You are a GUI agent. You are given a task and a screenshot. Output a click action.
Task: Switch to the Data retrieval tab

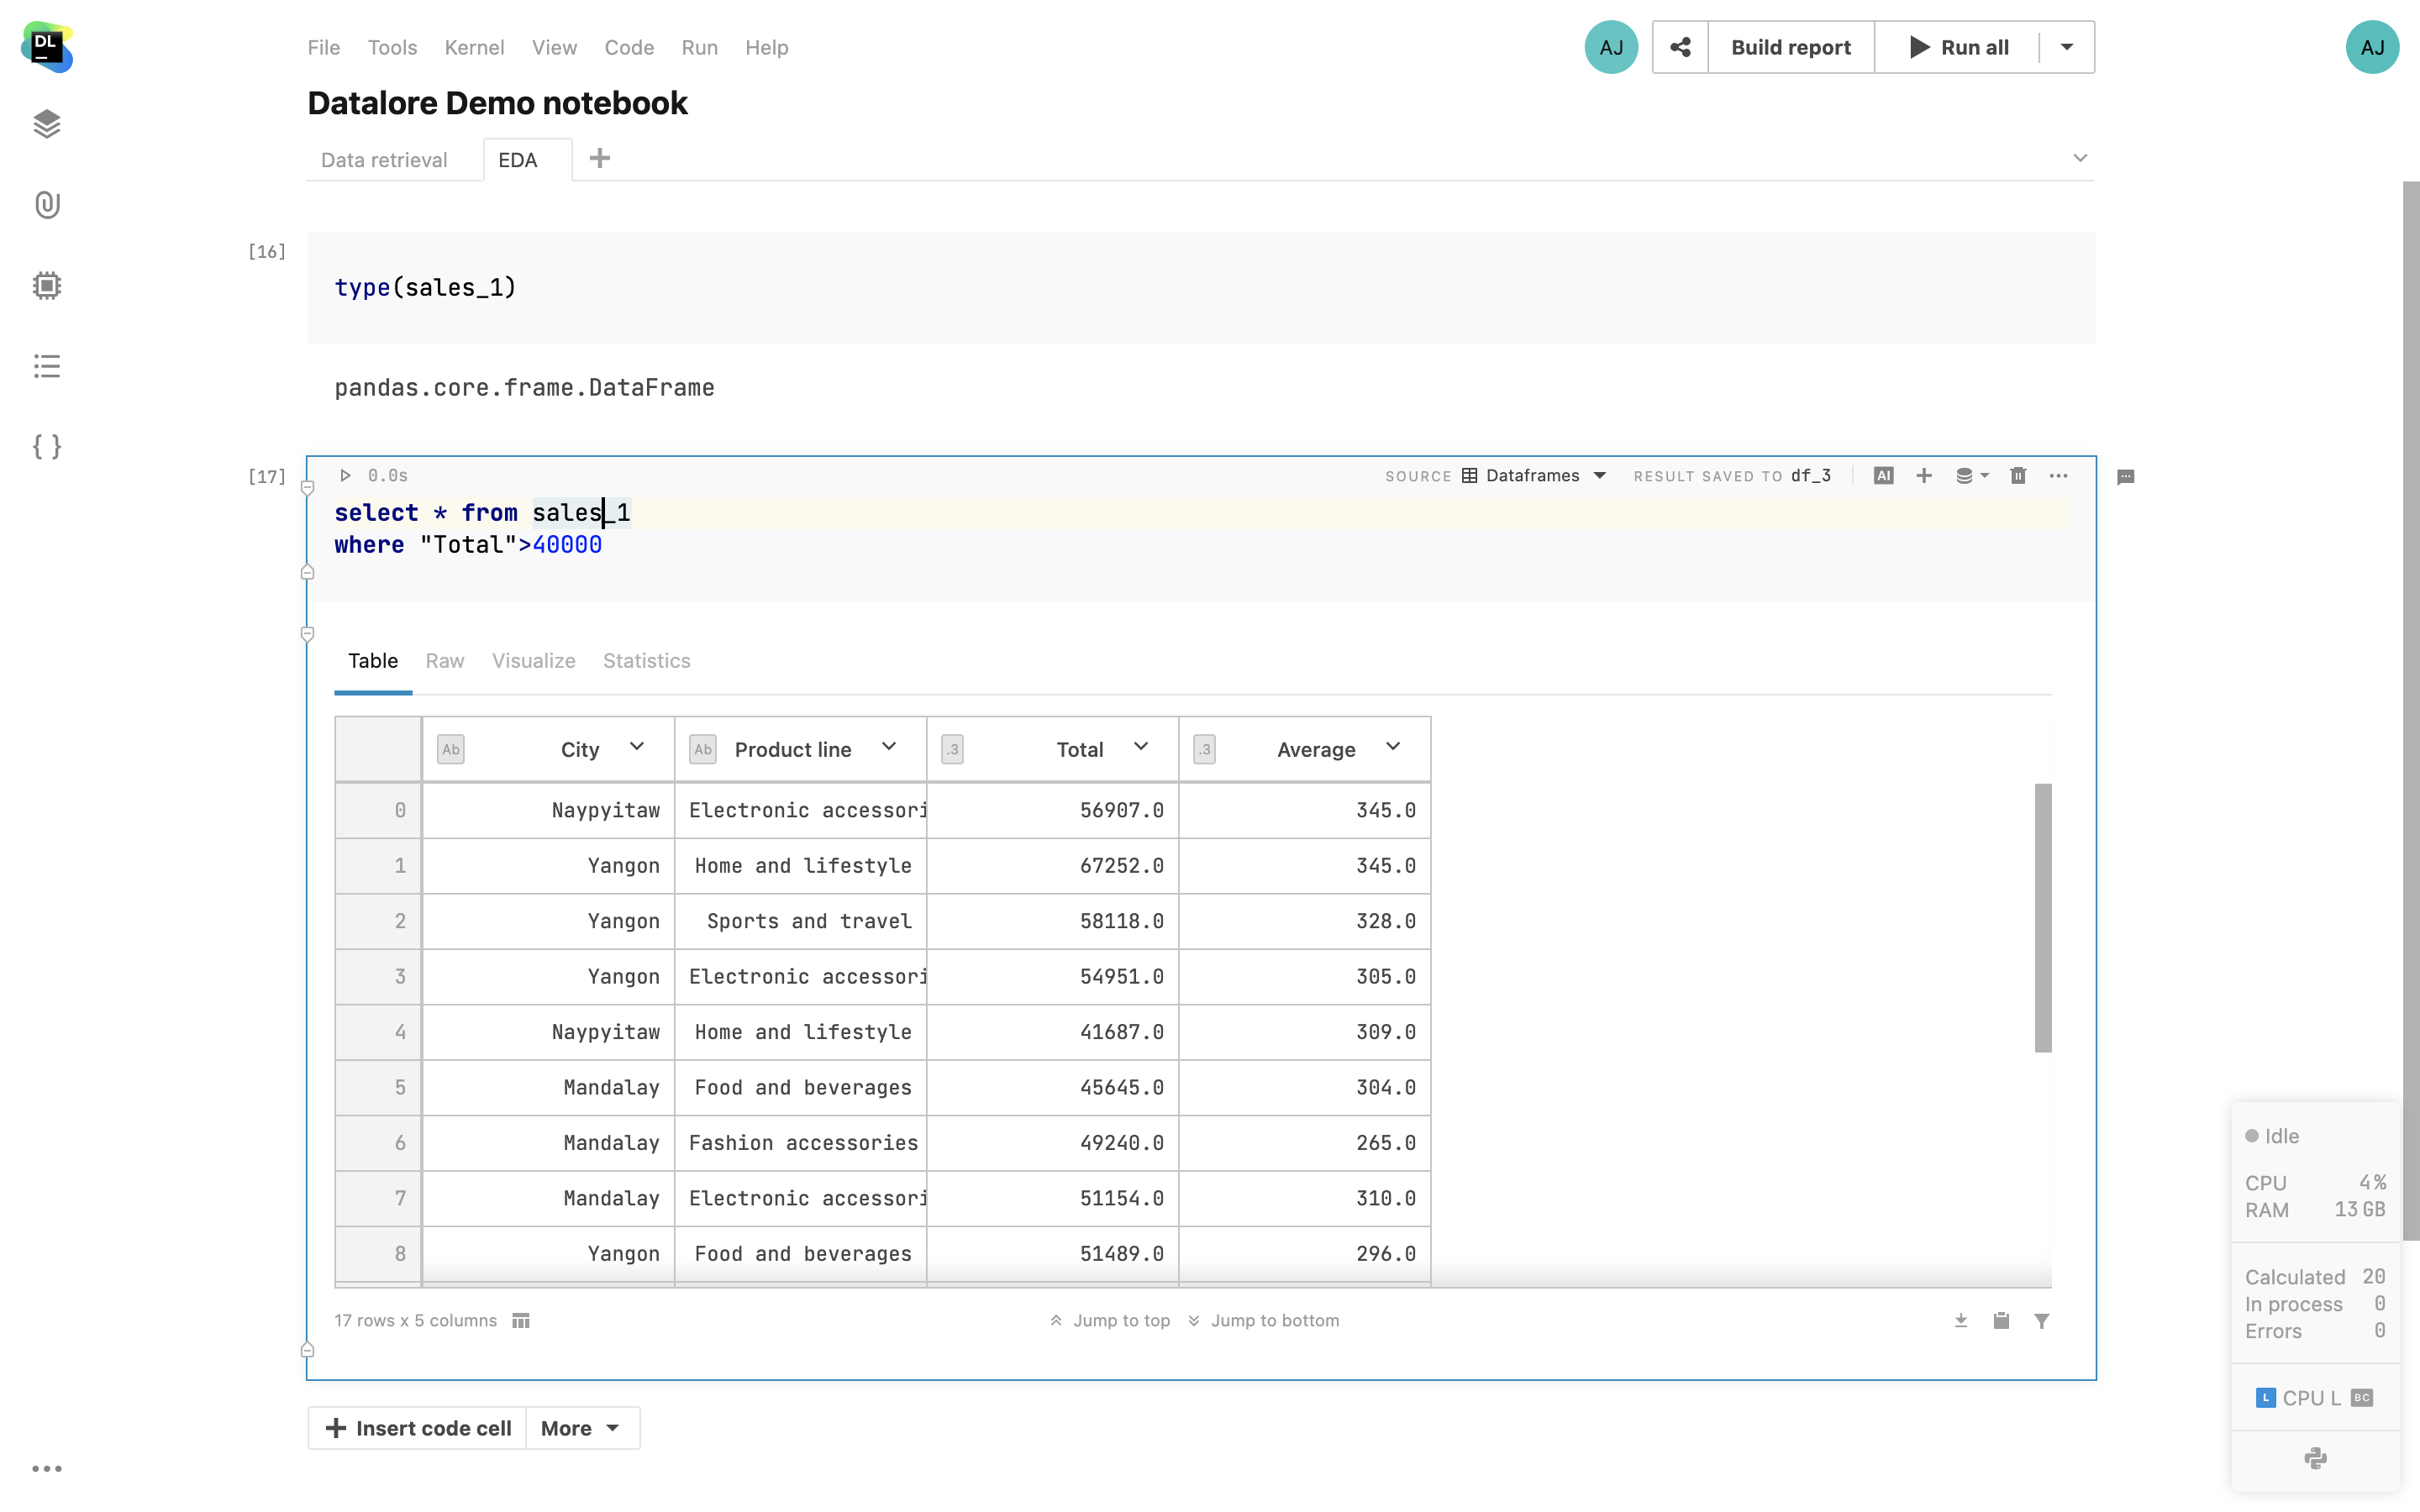pos(384,160)
